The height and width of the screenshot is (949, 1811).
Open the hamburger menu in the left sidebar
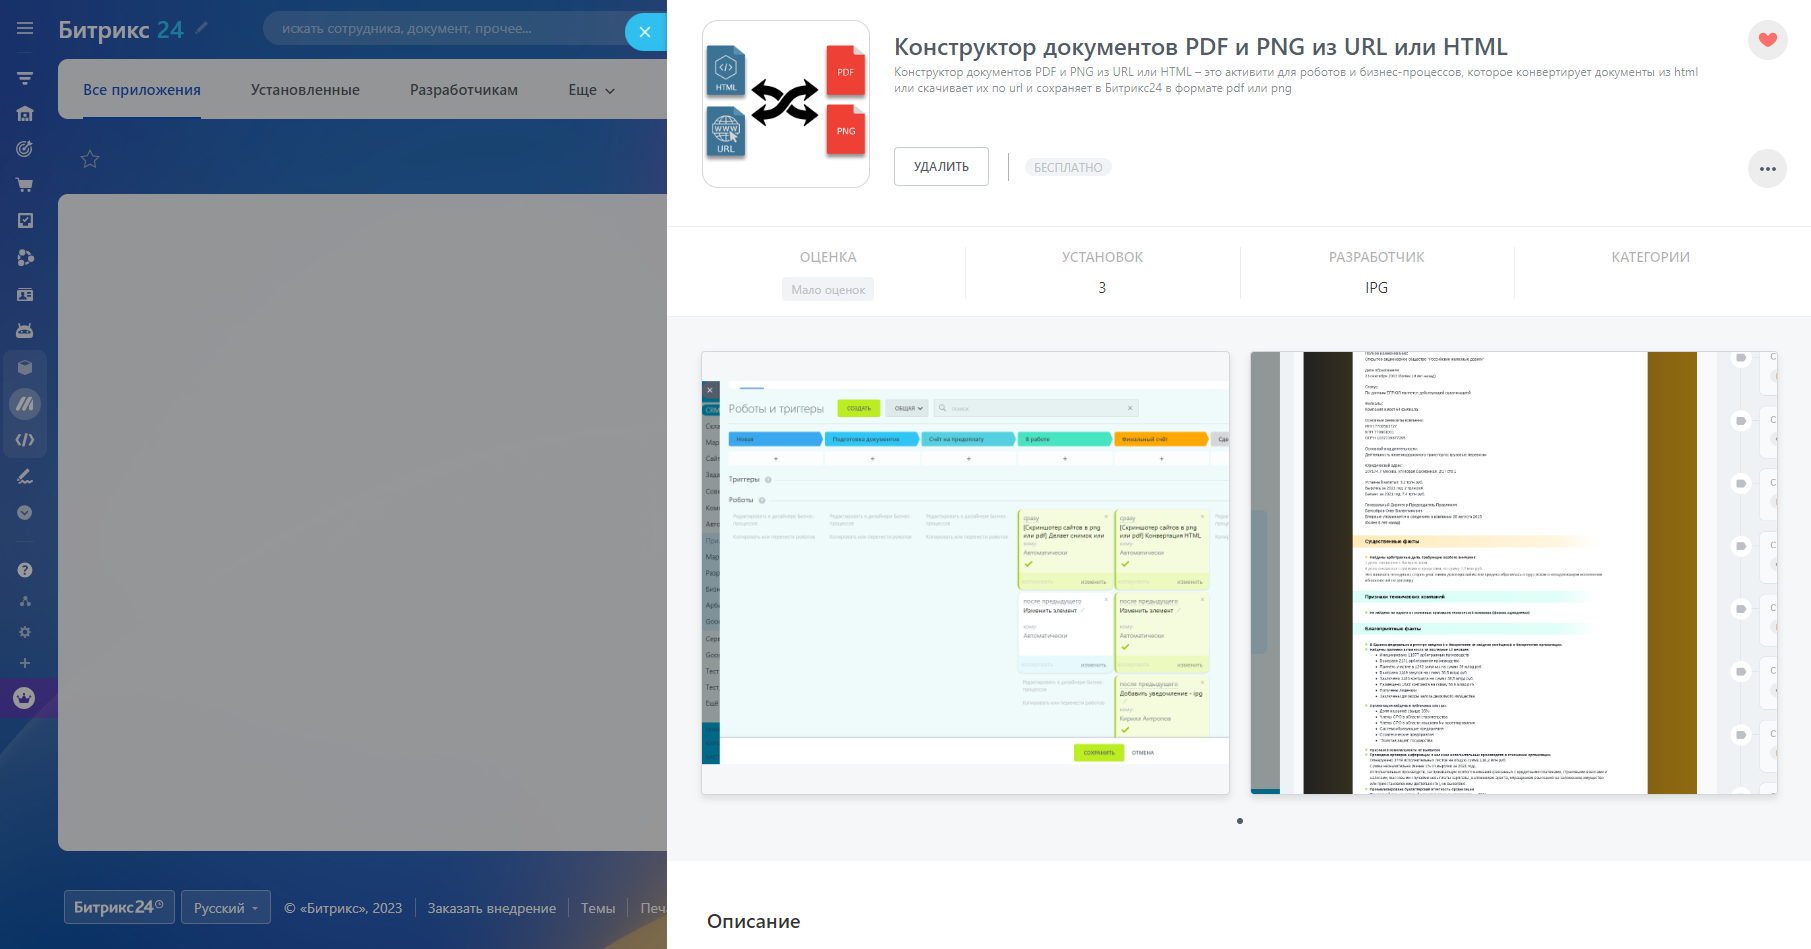[25, 29]
